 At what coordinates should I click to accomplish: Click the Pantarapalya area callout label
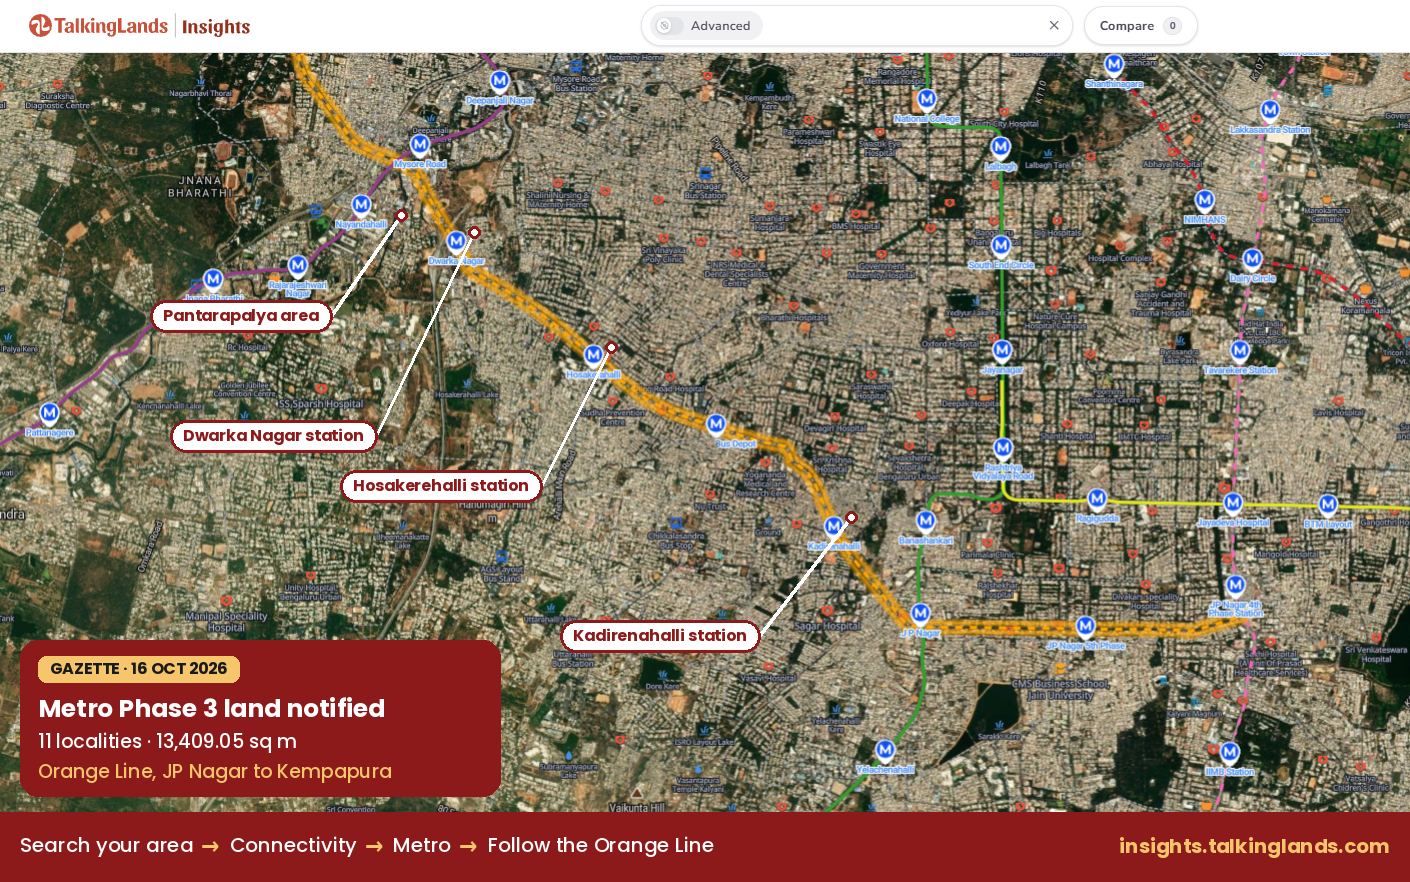click(x=241, y=316)
